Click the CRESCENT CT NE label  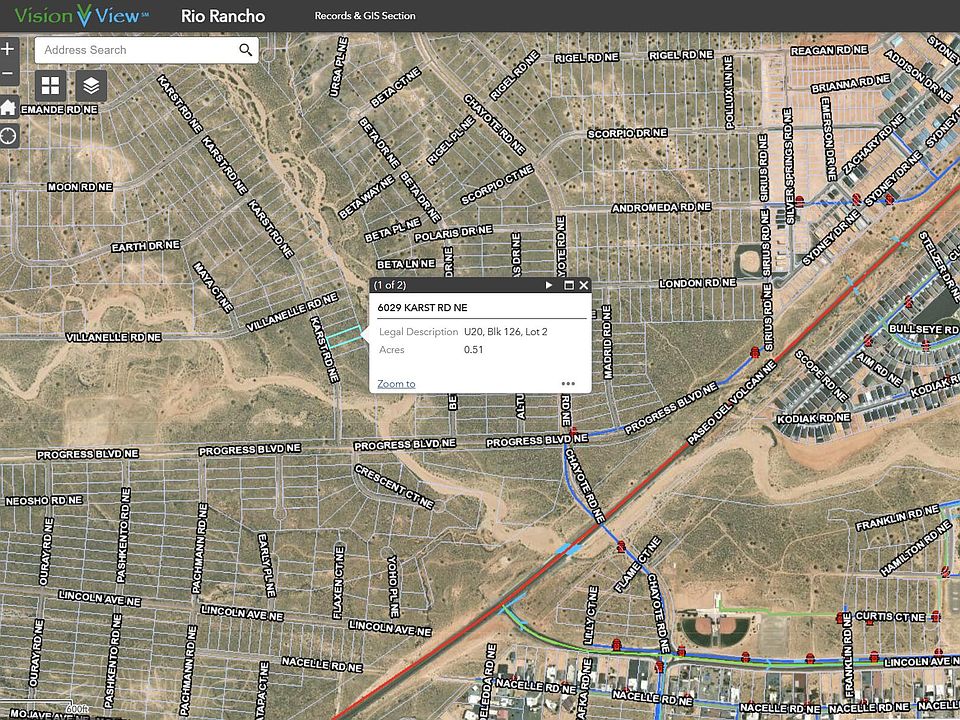[394, 487]
